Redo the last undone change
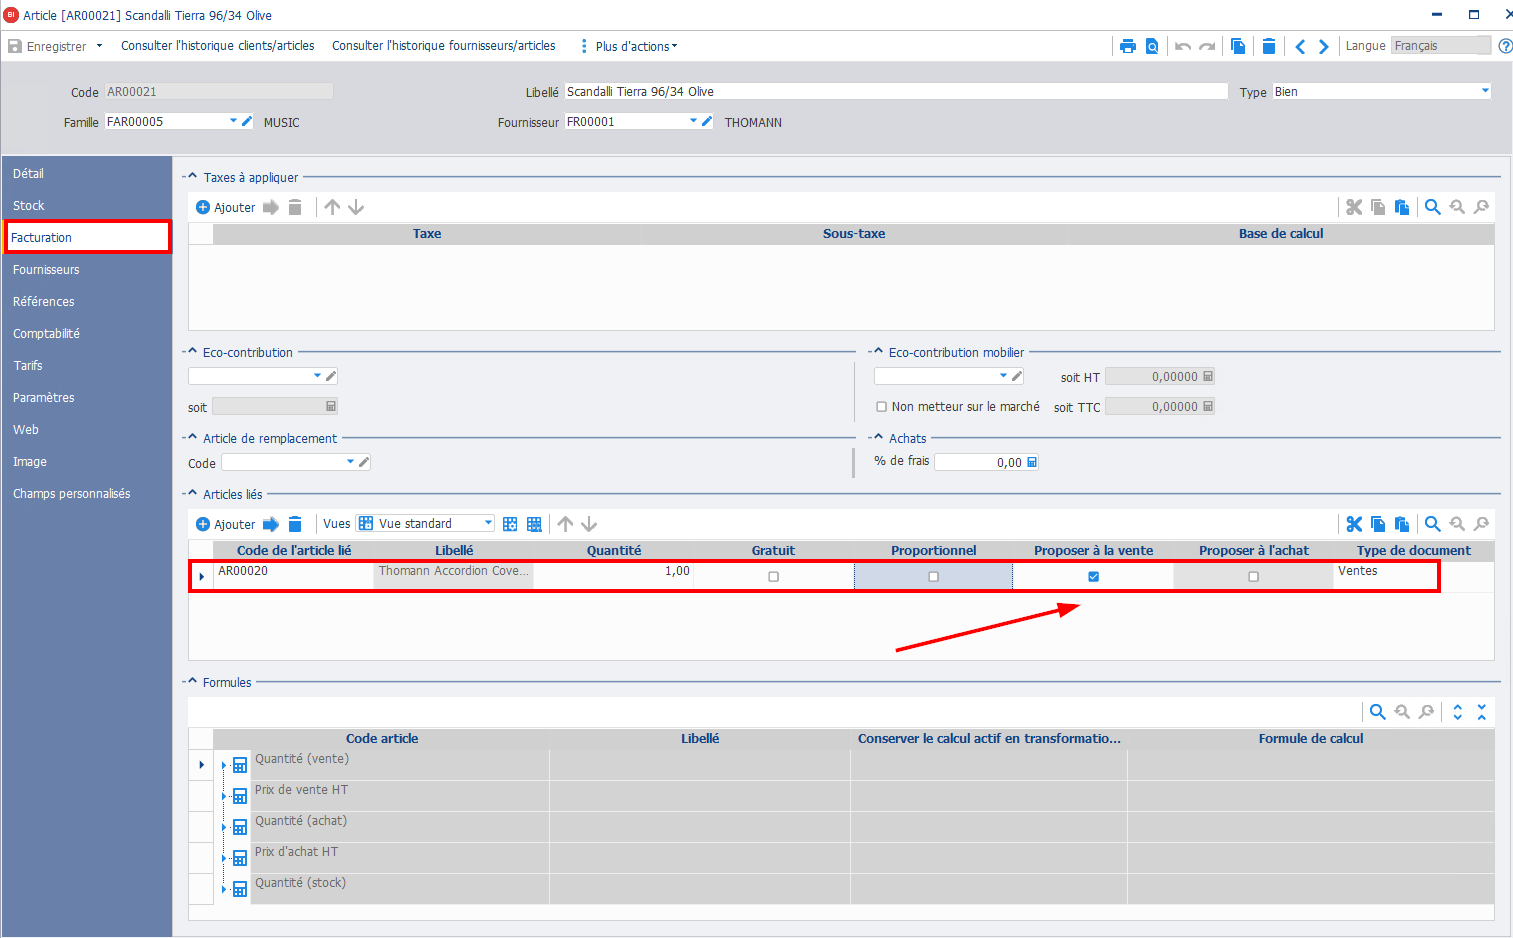 point(1207,46)
